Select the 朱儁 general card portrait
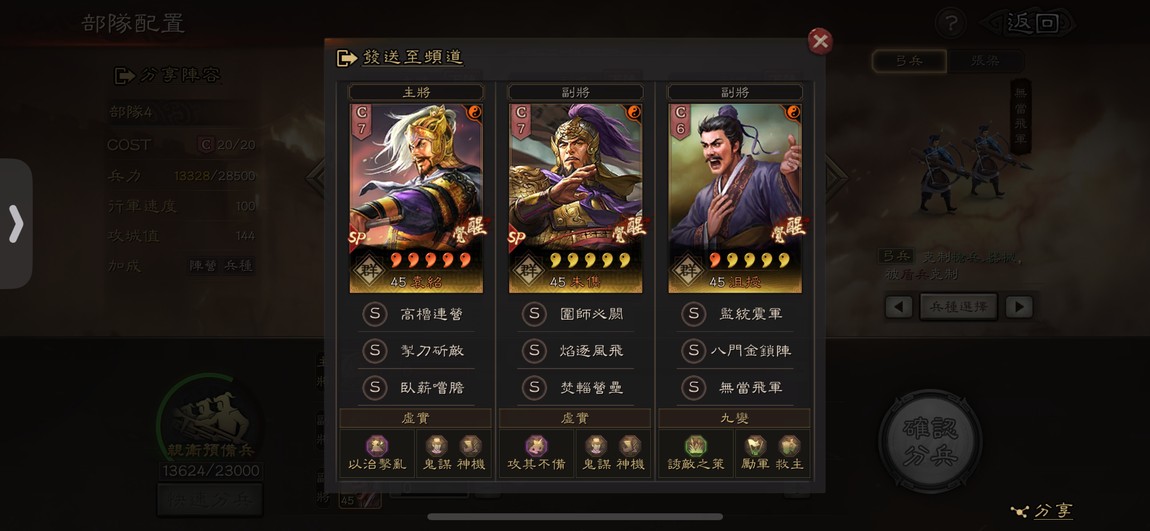The width and height of the screenshot is (1150, 531). pos(576,198)
